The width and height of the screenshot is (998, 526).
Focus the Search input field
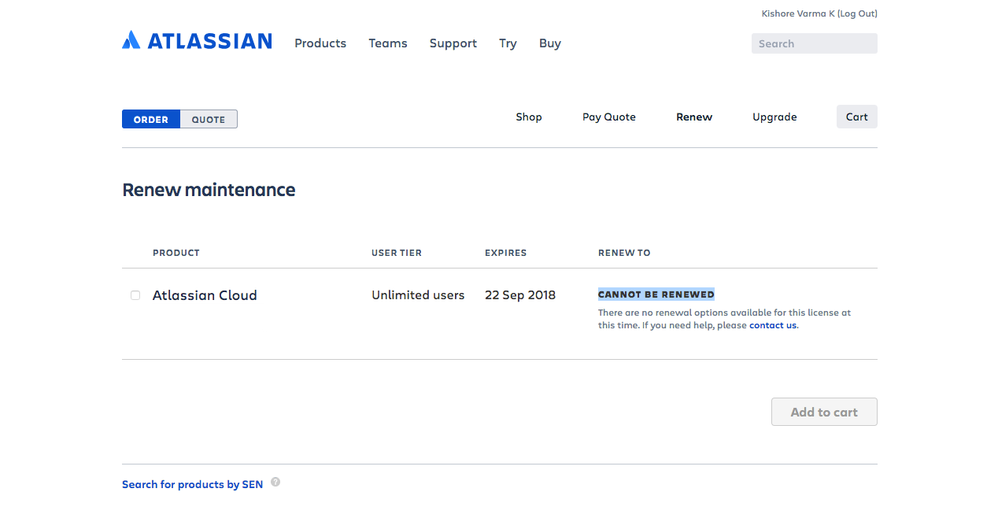(814, 43)
